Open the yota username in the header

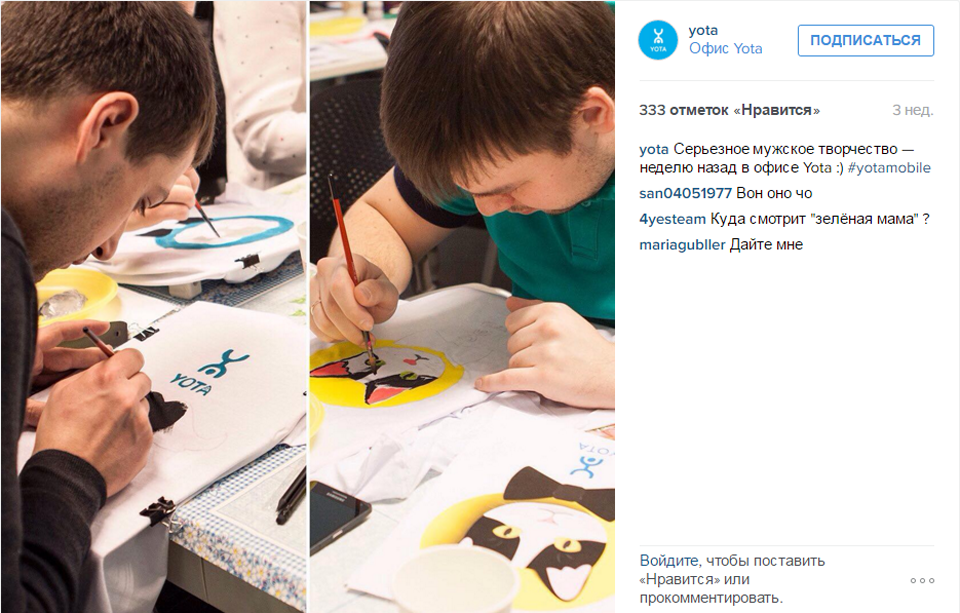click(x=703, y=31)
